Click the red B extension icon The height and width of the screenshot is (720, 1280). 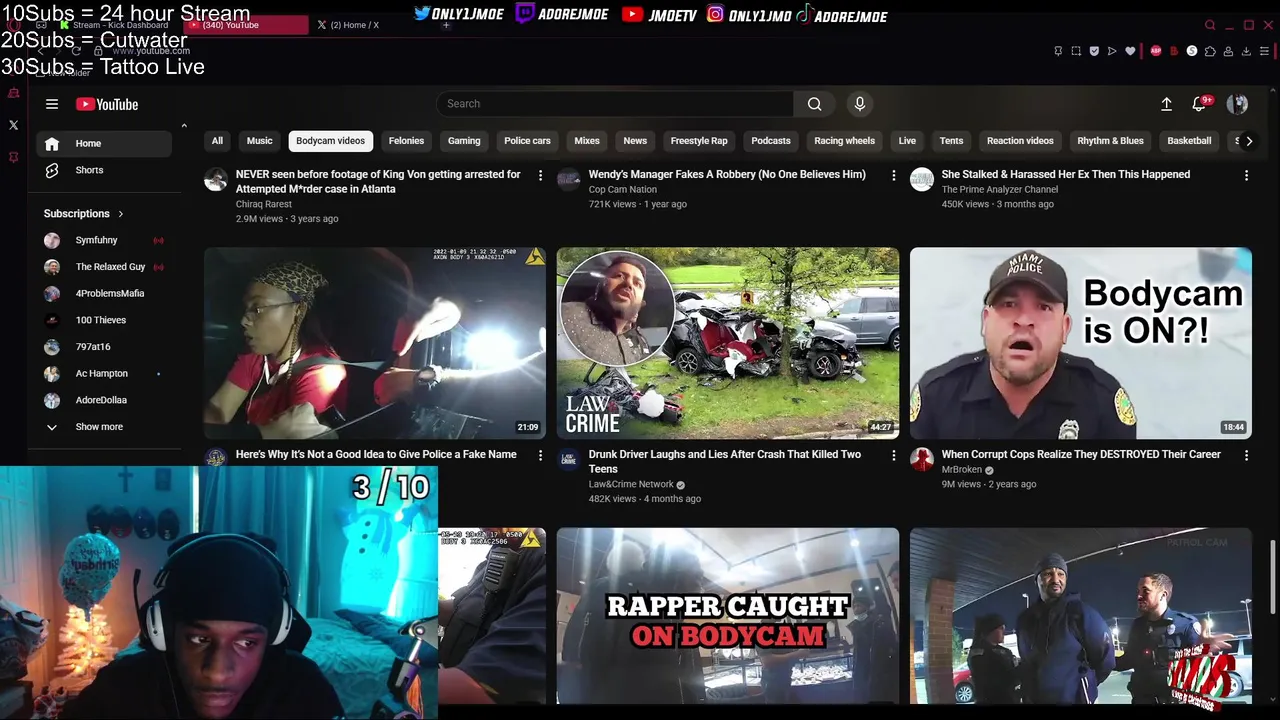(1174, 51)
